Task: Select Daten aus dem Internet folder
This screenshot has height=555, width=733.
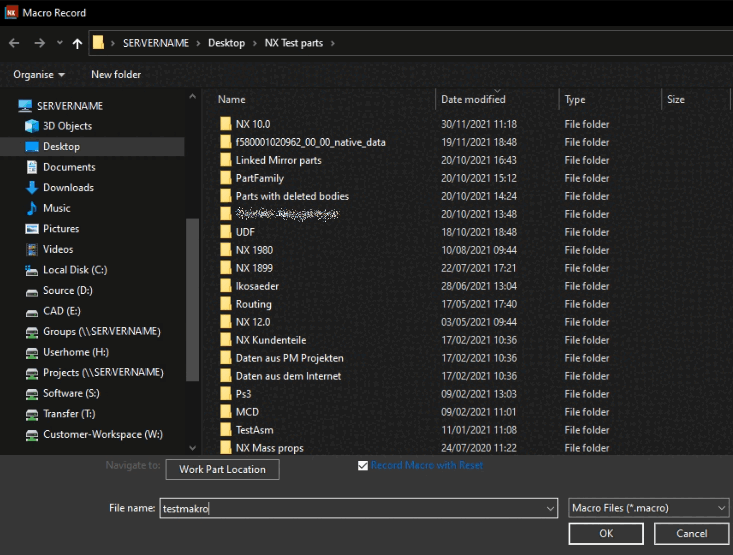Action: pos(280,376)
